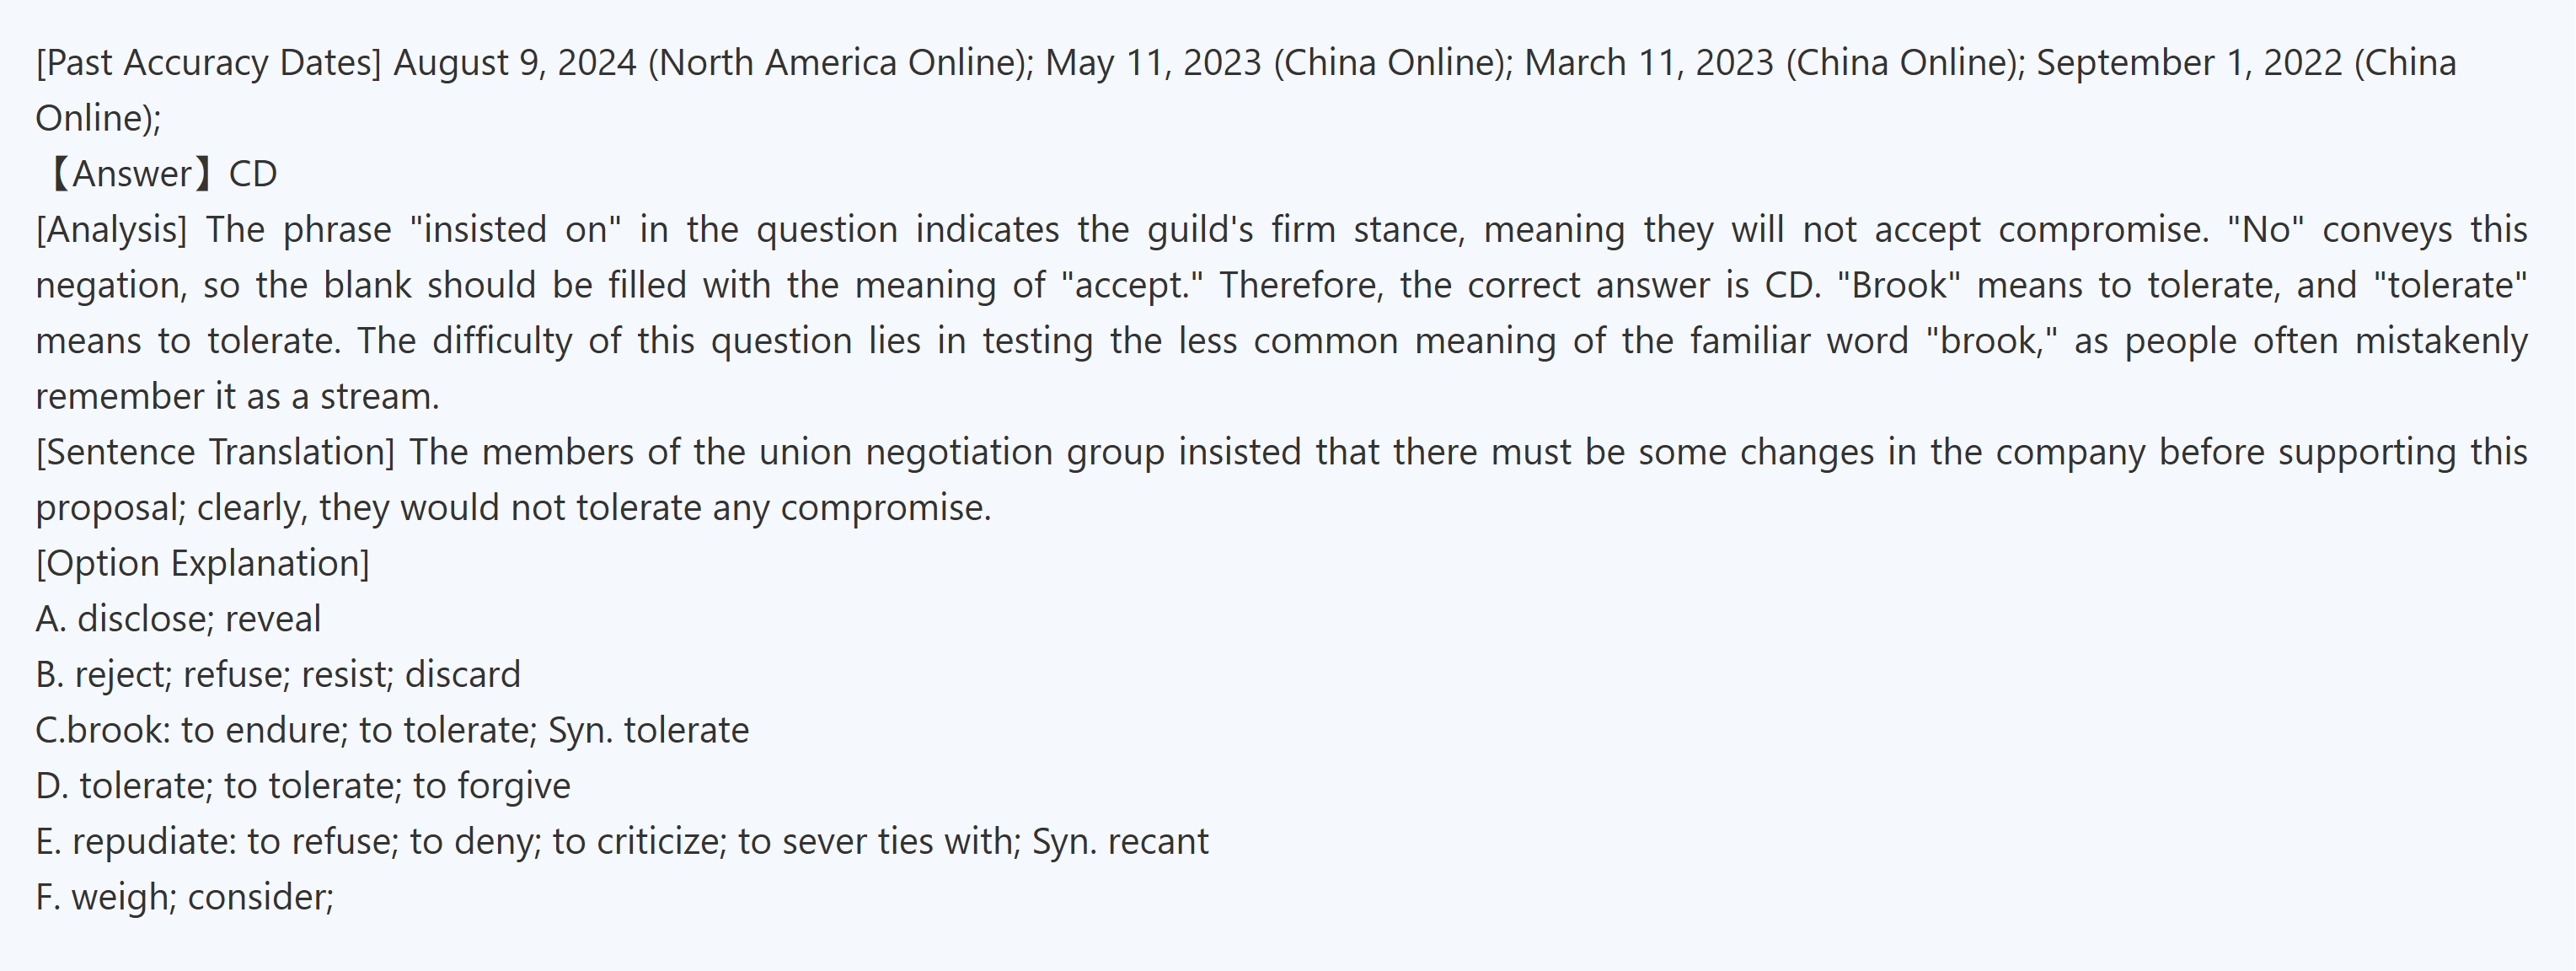Click the words "union negotiation group"
2576x971 pixels.
pyautogui.click(x=961, y=452)
